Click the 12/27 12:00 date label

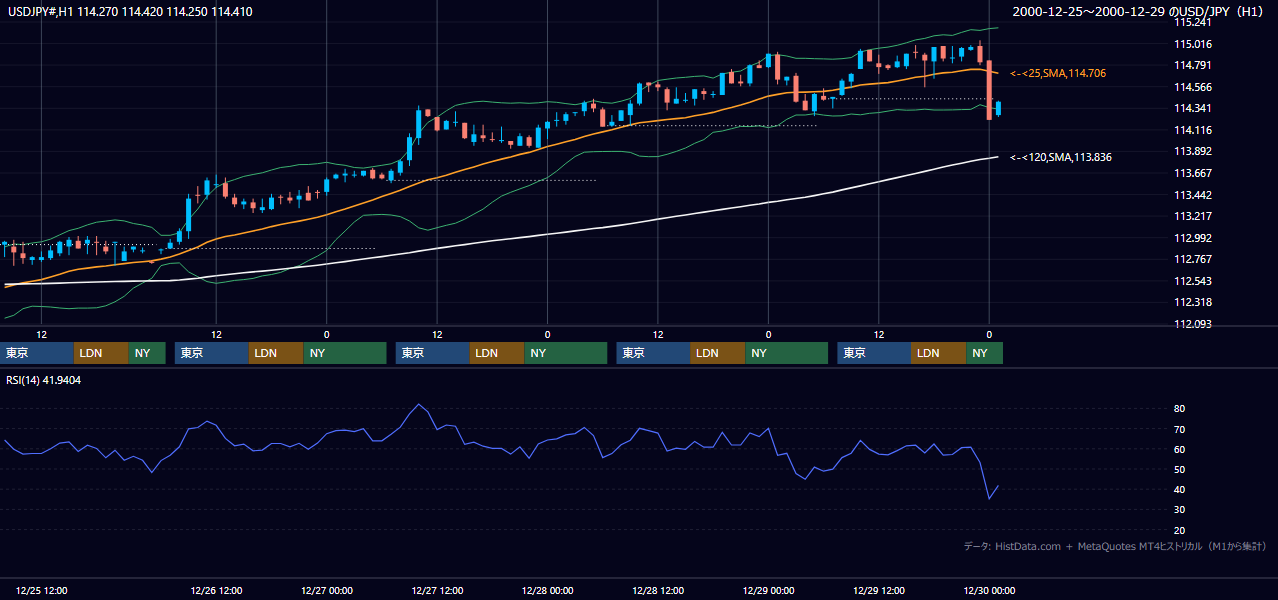437,590
